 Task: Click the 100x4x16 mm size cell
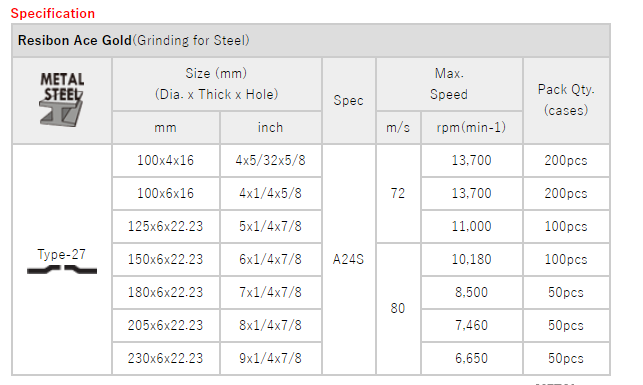165,160
